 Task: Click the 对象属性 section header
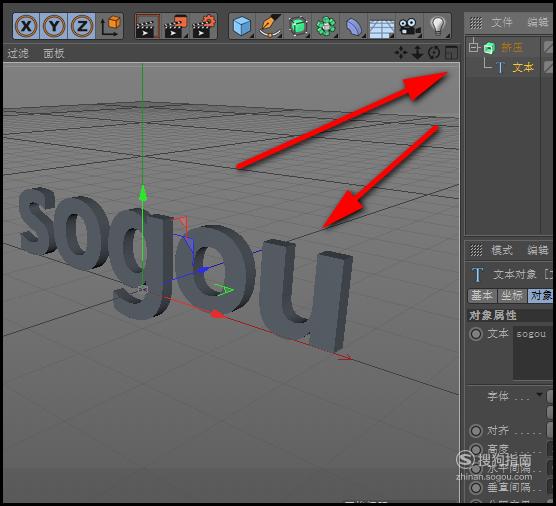click(x=510, y=315)
